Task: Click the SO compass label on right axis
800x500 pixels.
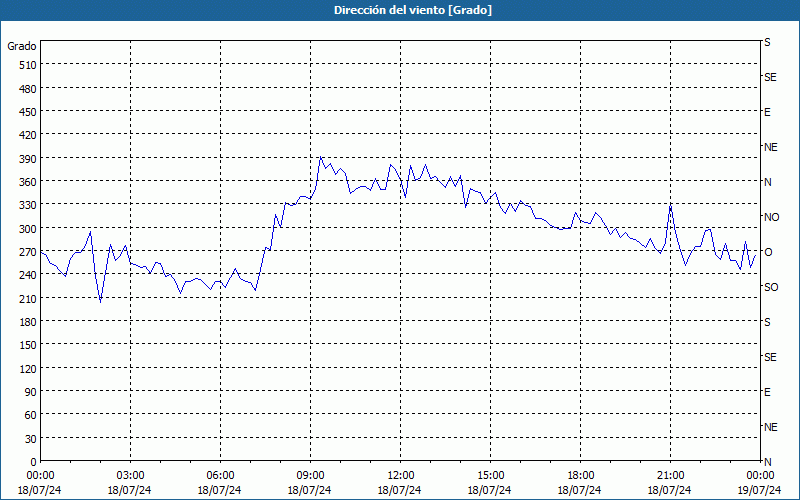Action: point(771,287)
